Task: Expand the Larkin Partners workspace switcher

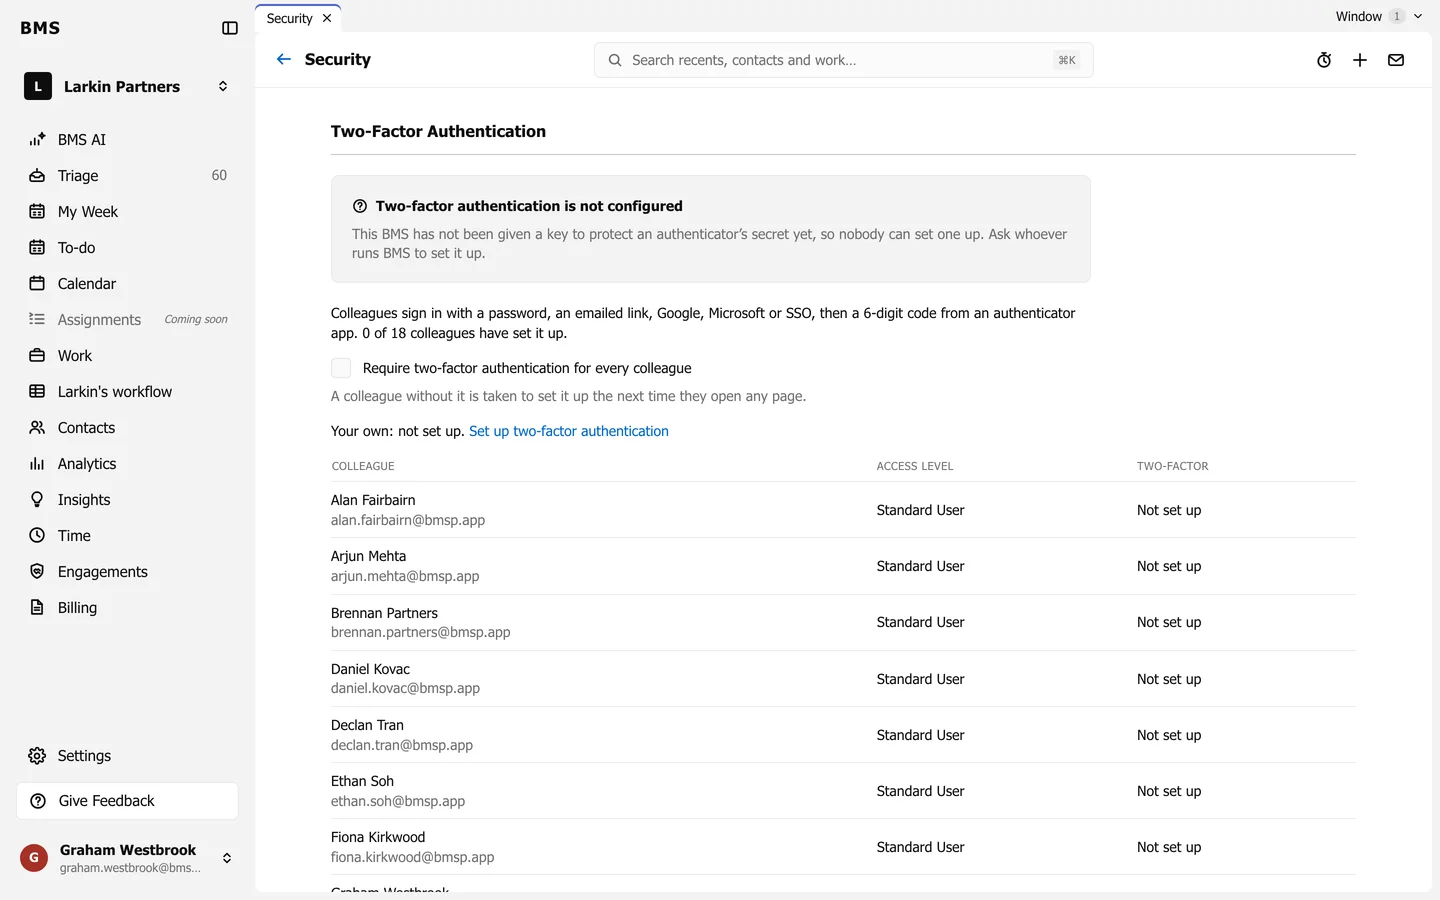Action: [x=223, y=86]
